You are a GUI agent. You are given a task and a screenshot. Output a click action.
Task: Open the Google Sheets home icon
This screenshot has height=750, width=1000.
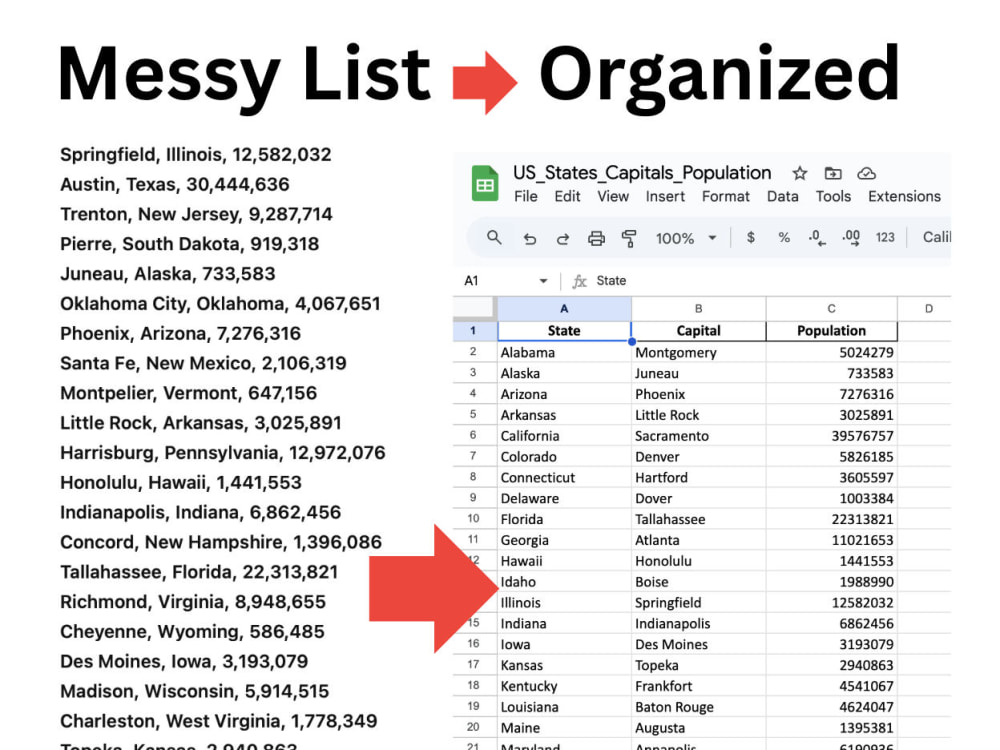point(485,183)
